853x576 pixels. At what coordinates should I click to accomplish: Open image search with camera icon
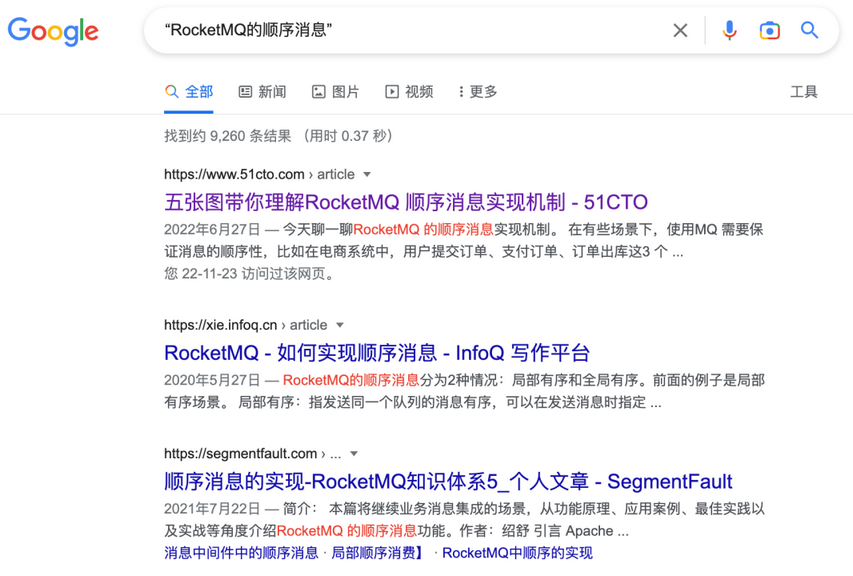(769, 30)
